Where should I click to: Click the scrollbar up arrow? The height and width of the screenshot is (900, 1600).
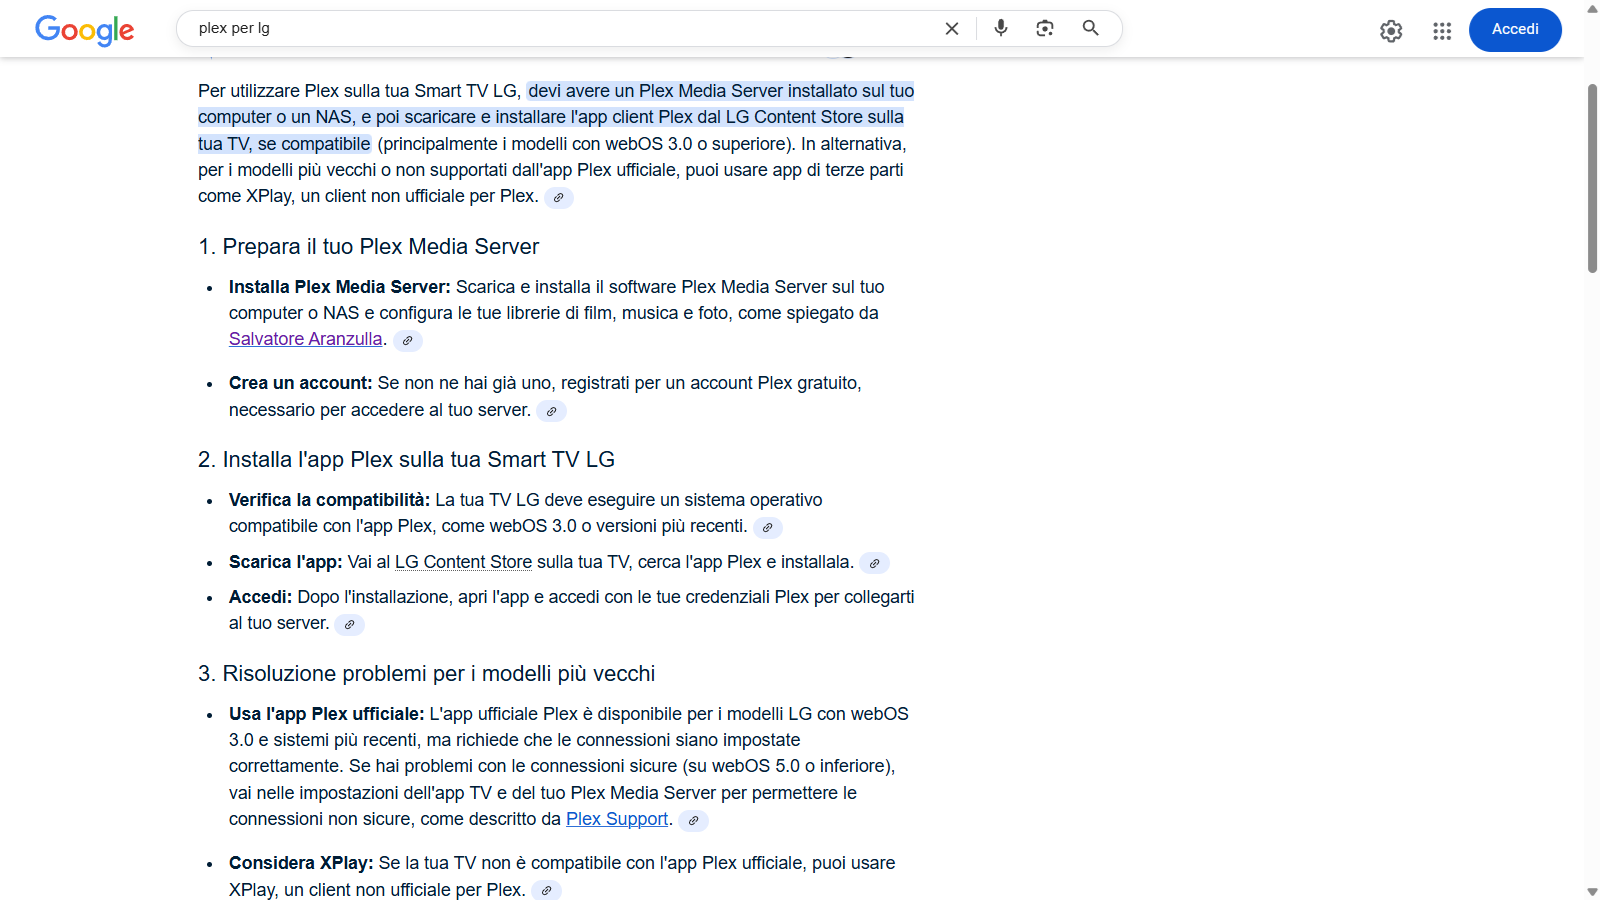tap(1592, 8)
